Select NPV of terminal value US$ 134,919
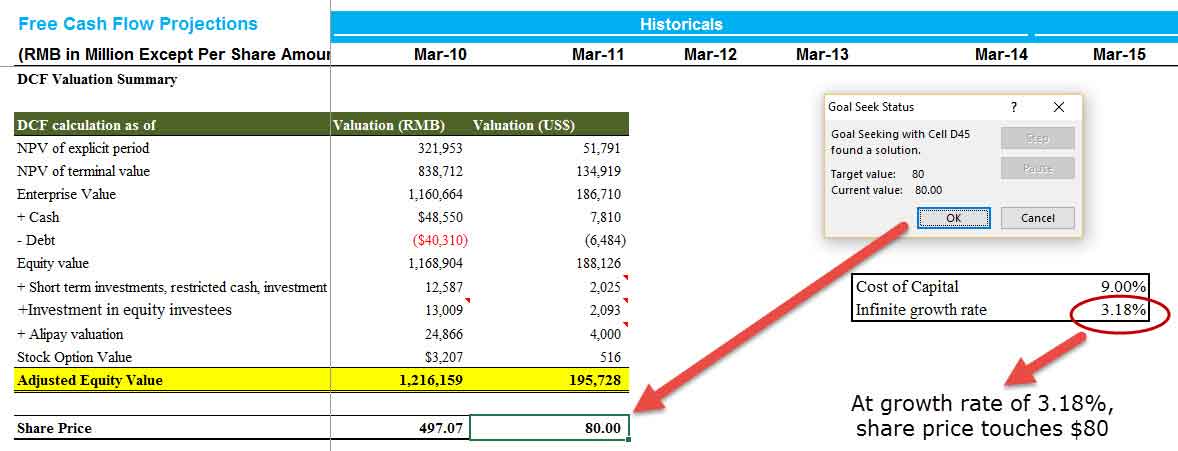Screen dimensions: 1178x451 click(598, 171)
